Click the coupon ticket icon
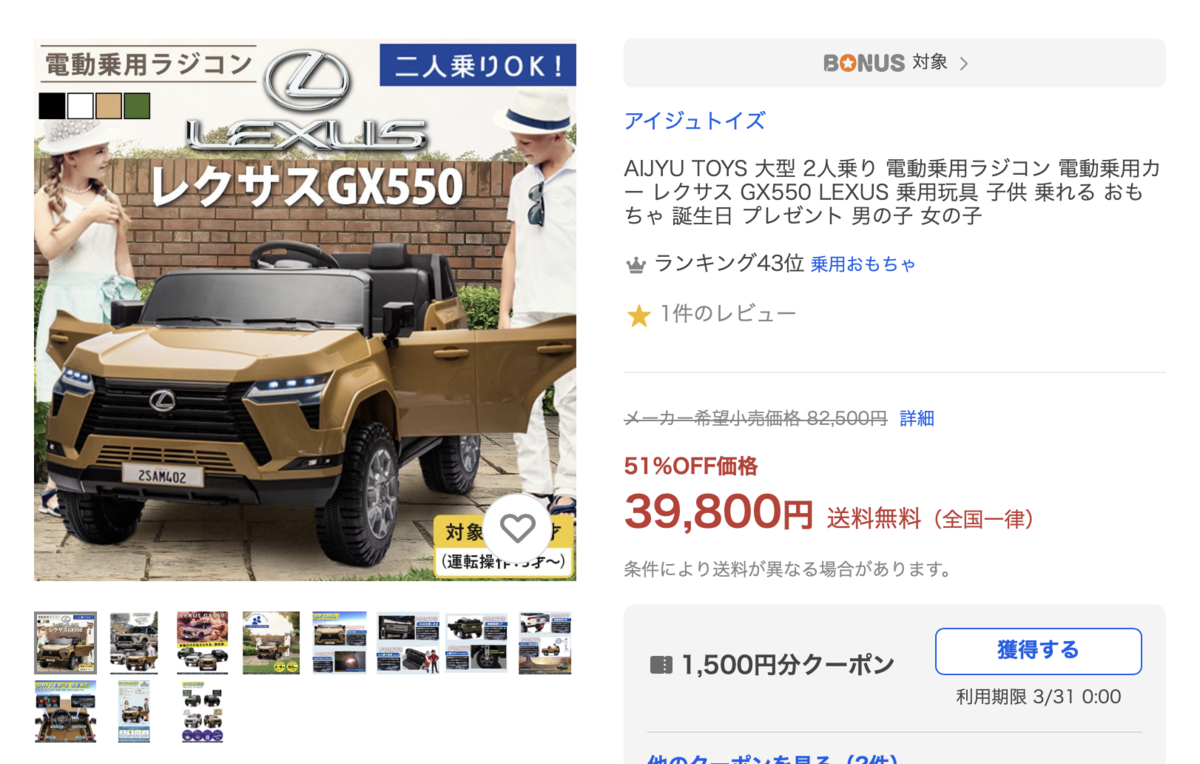The height and width of the screenshot is (764, 1200). click(x=660, y=664)
